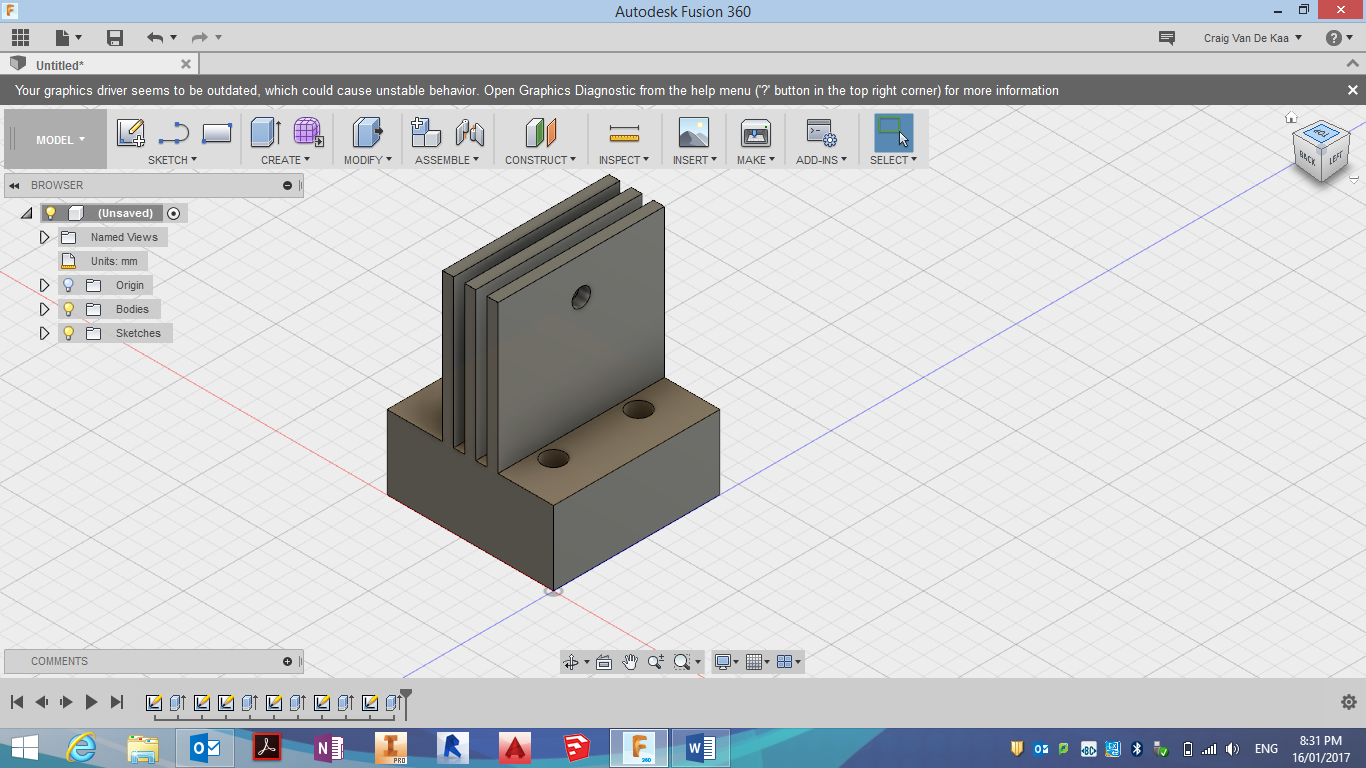1366x768 pixels.
Task: Choose the Line sketch tool icon
Action: coord(174,132)
